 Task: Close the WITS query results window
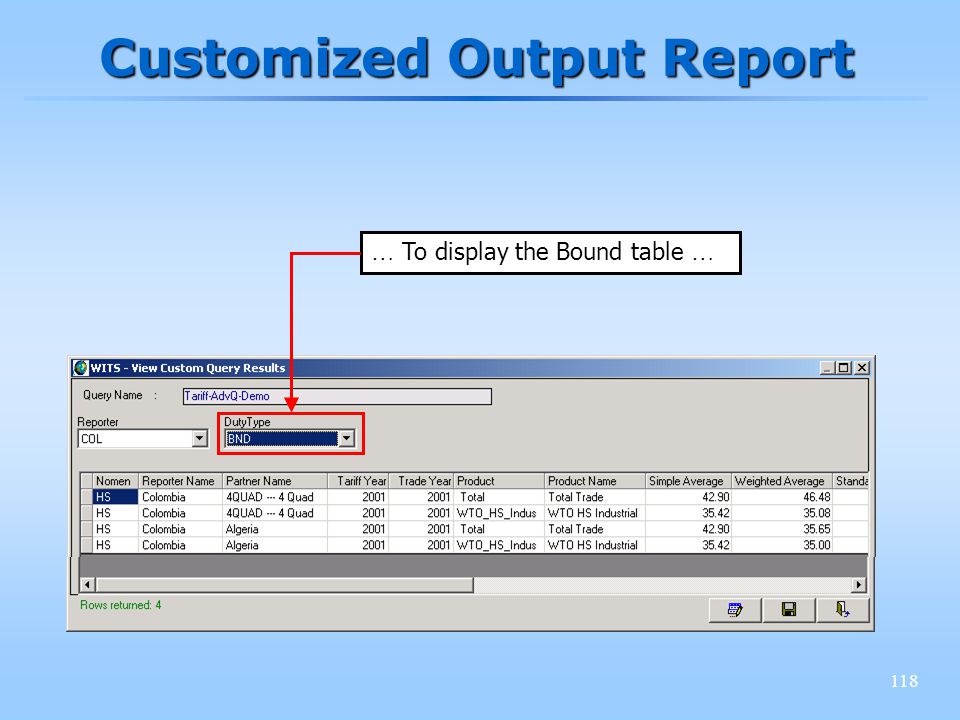pos(861,368)
